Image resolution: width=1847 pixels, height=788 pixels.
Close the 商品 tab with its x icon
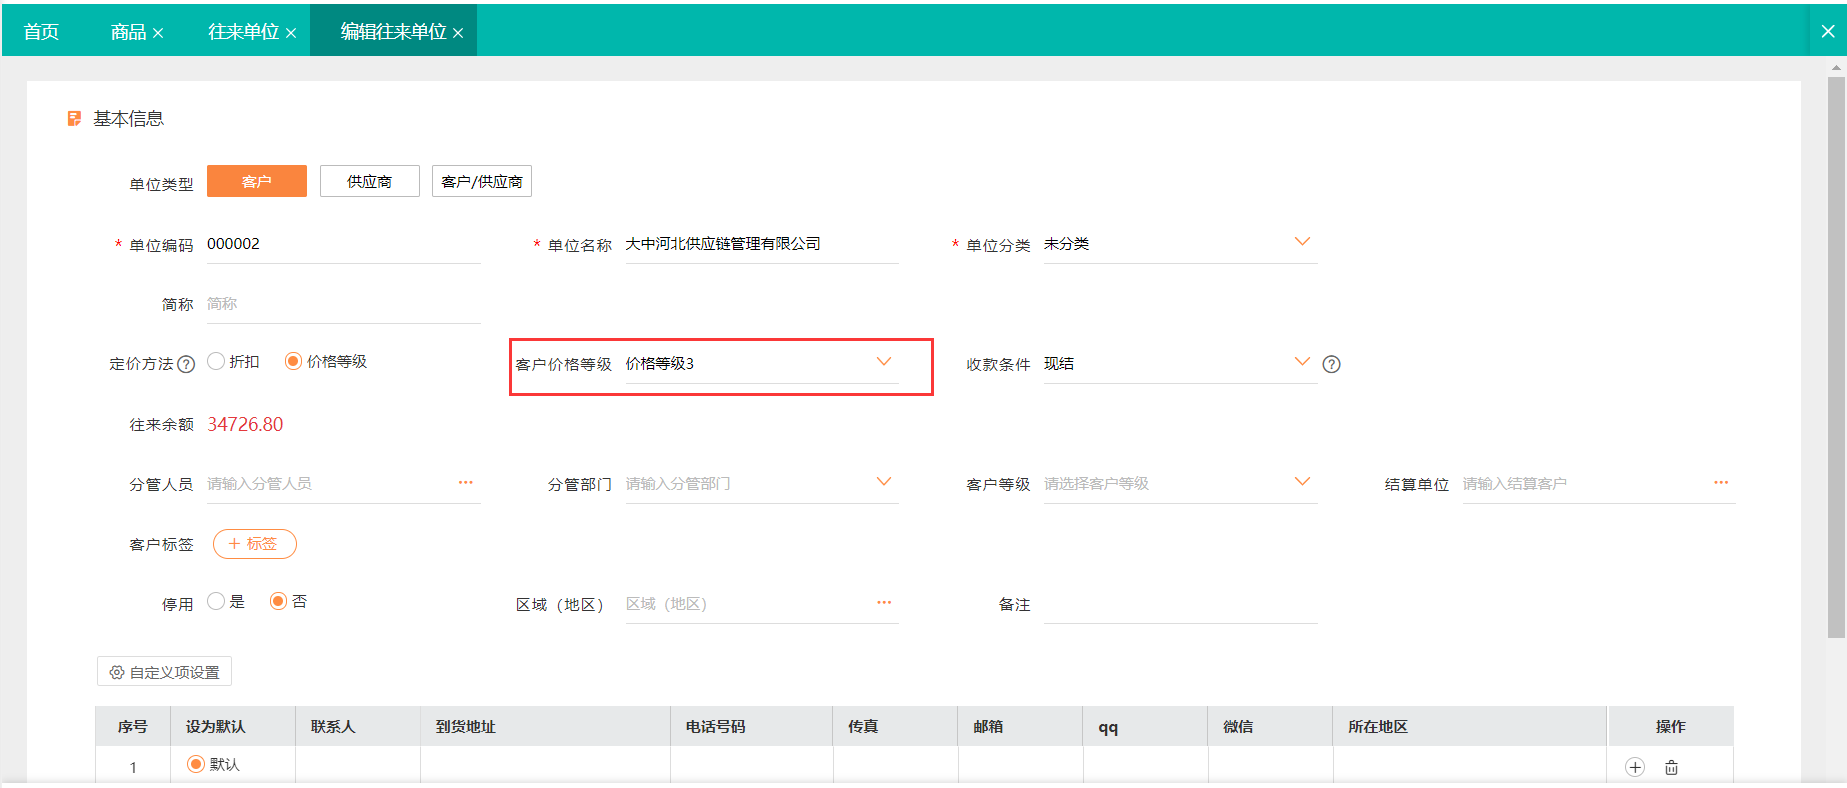coord(157,33)
